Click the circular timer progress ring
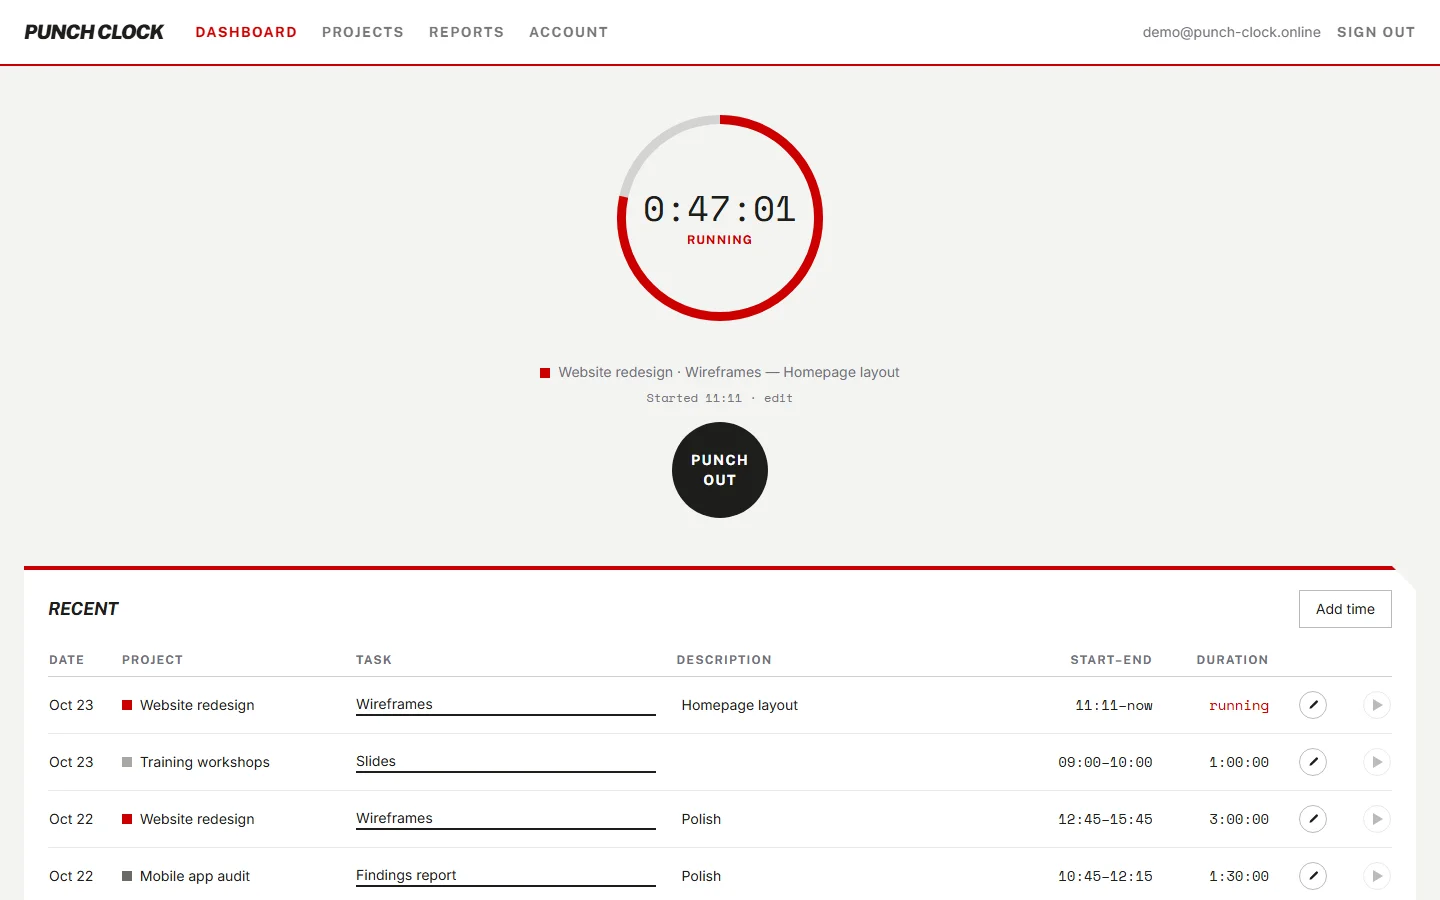Viewport: 1440px width, 900px height. click(720, 218)
